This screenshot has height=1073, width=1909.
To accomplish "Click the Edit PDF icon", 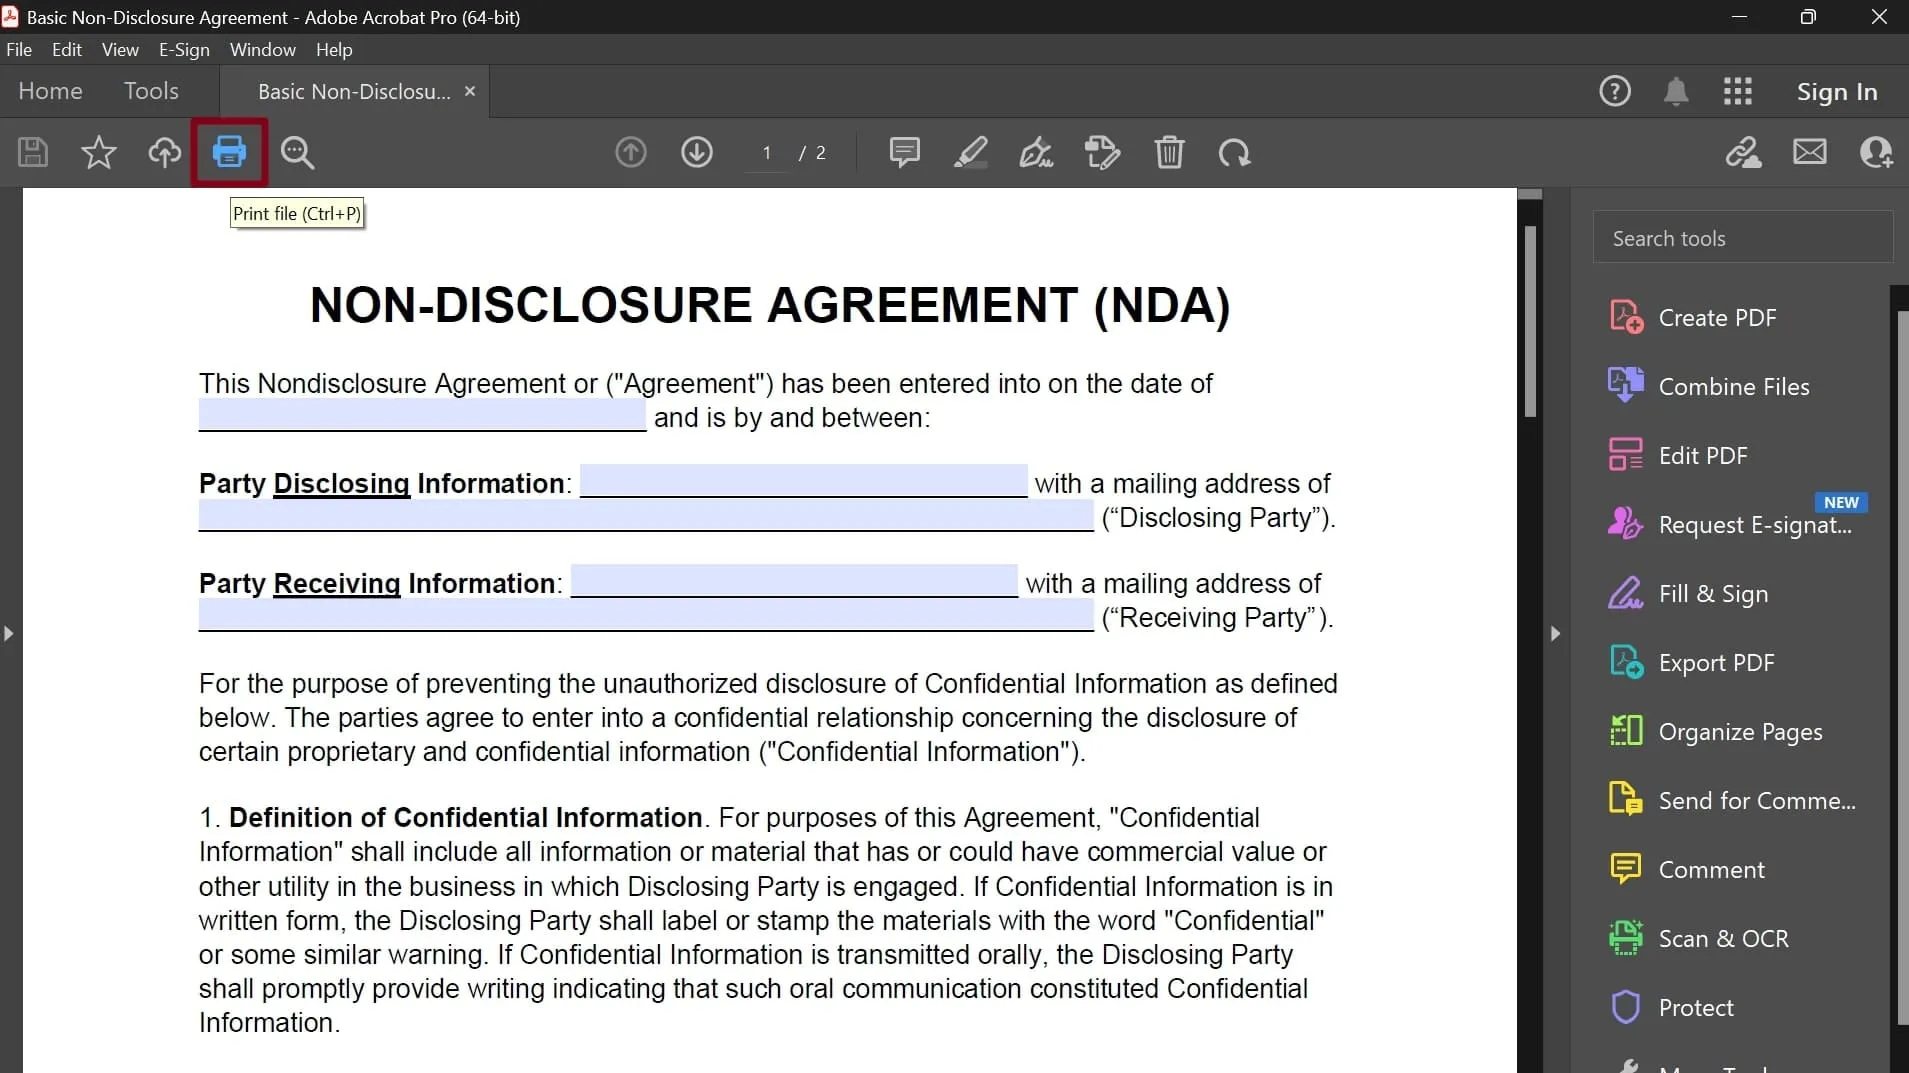I will [x=1626, y=455].
